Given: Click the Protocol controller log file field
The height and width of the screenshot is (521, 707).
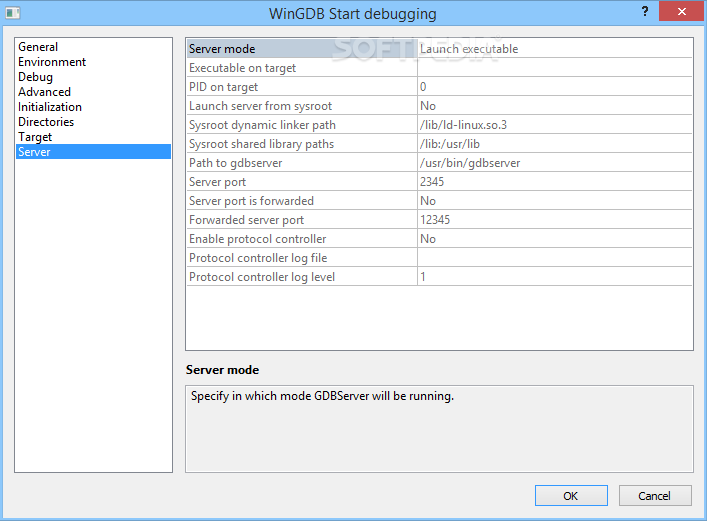Looking at the screenshot, I should tap(554, 258).
